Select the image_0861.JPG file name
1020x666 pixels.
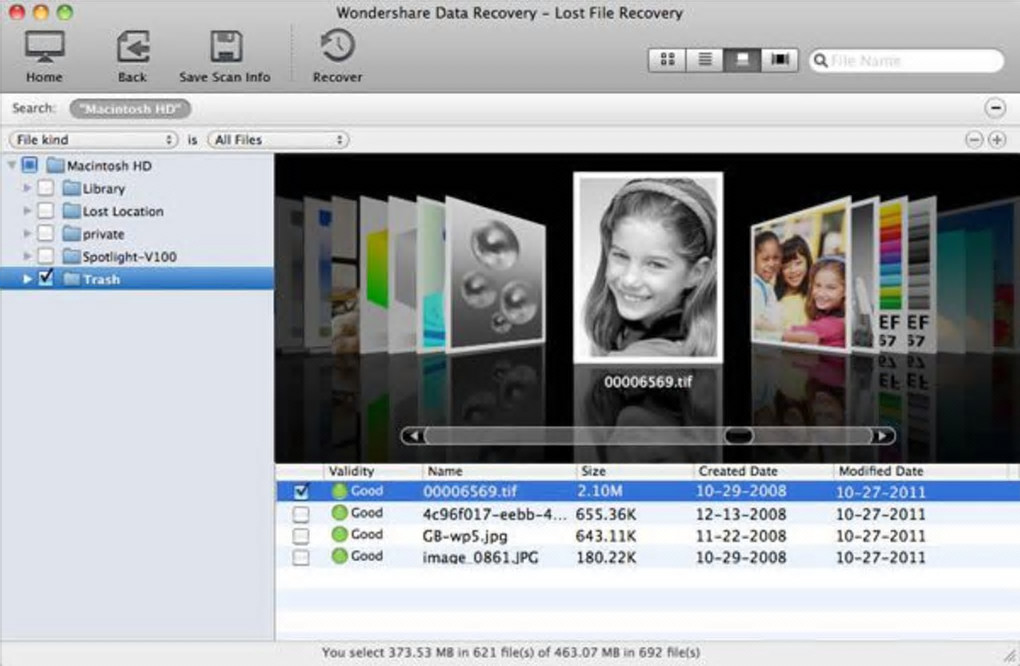(480, 557)
